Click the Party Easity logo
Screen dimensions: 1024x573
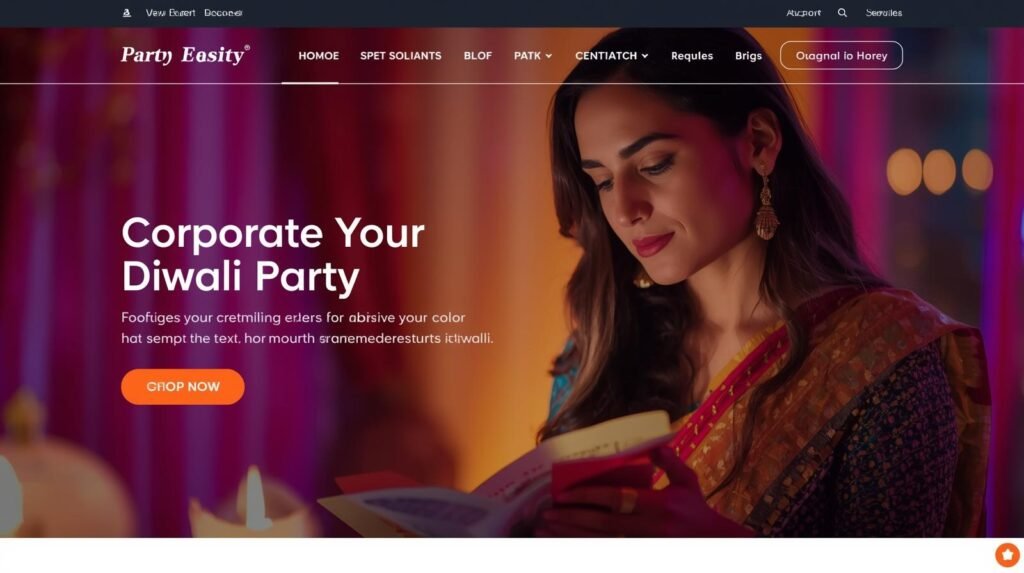pyautogui.click(x=185, y=55)
